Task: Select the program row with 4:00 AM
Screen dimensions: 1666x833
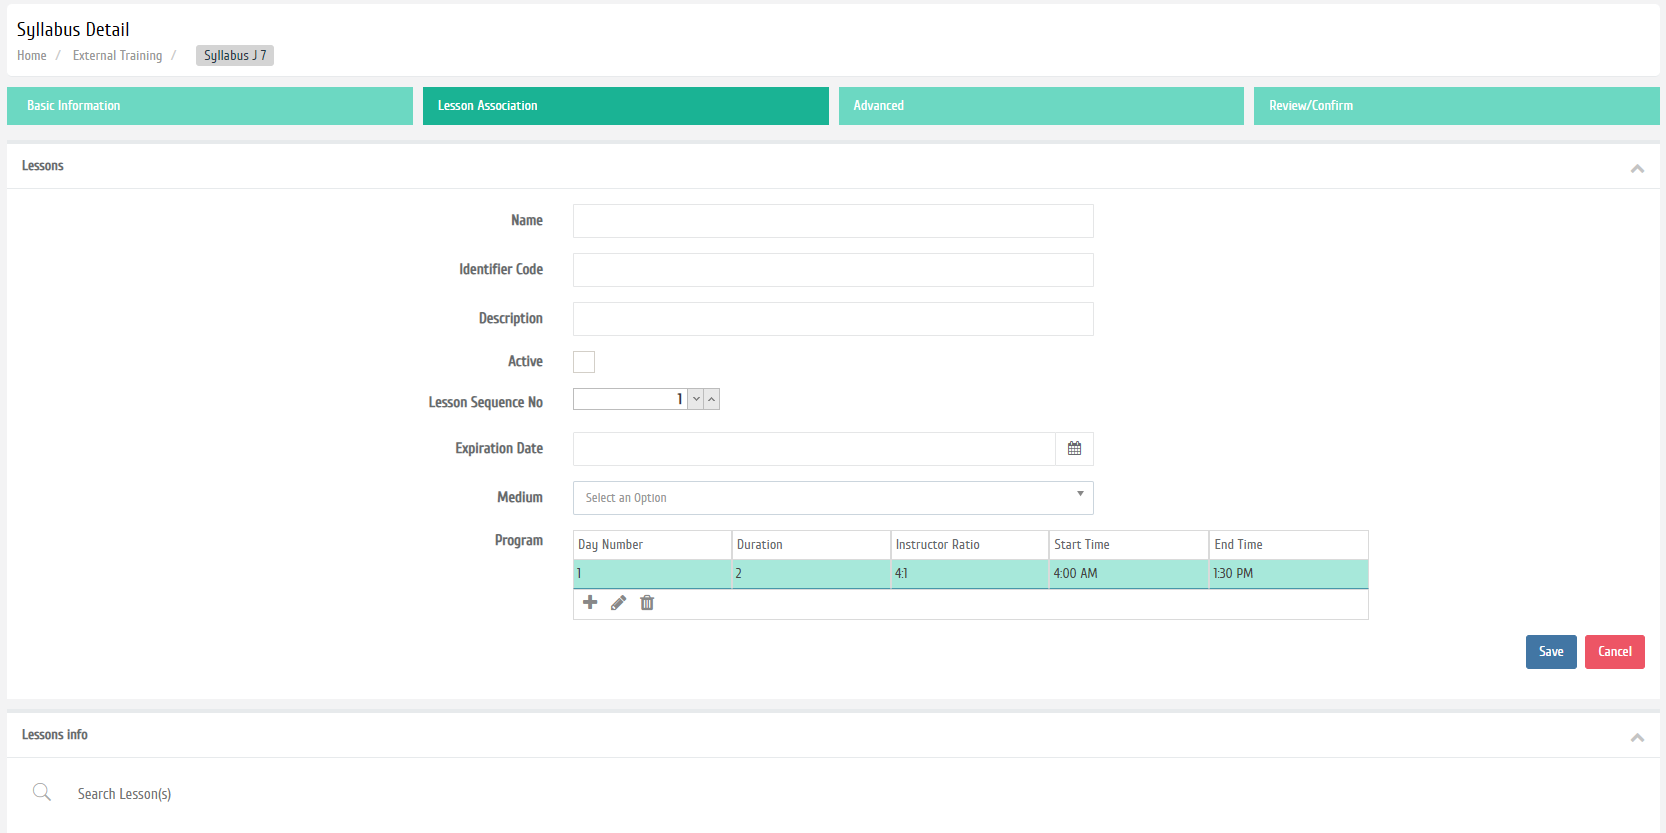Action: pos(1075,574)
